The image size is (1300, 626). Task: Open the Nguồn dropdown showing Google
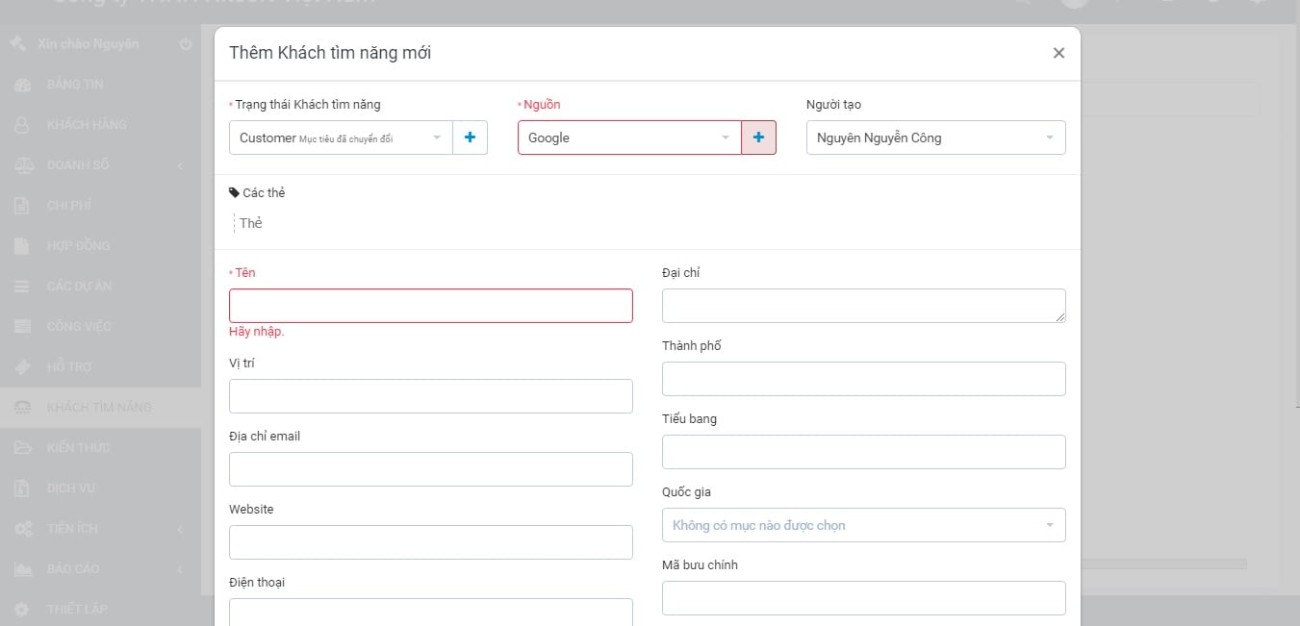tap(629, 138)
